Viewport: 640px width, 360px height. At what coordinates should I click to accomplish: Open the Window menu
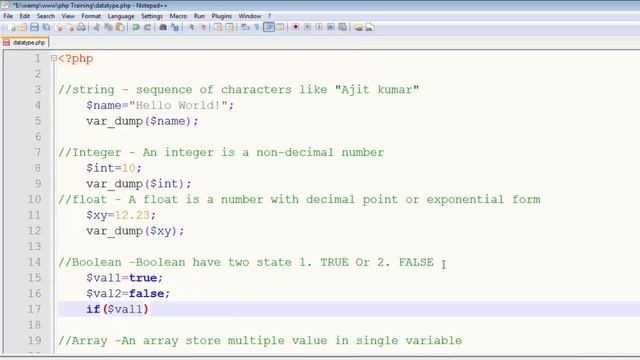(x=250, y=16)
